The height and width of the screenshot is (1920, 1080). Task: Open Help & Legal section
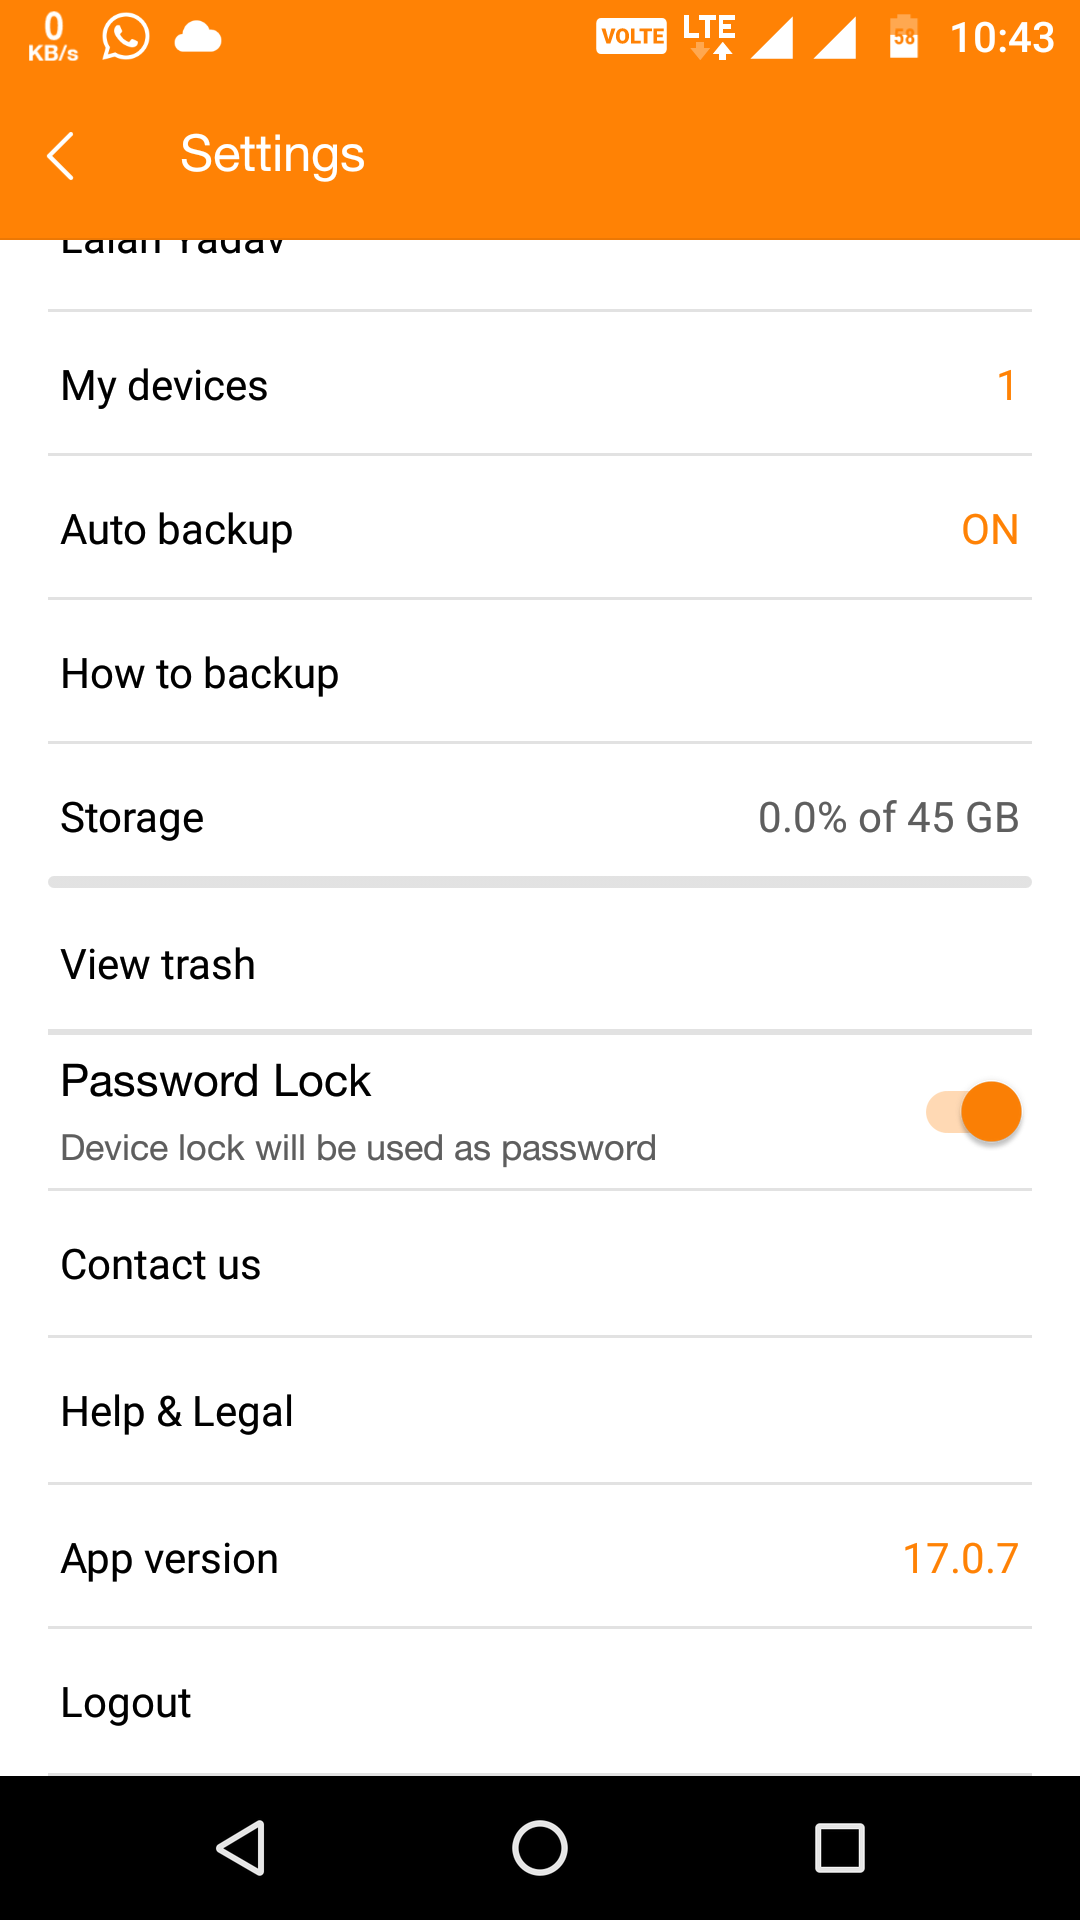coord(540,1412)
